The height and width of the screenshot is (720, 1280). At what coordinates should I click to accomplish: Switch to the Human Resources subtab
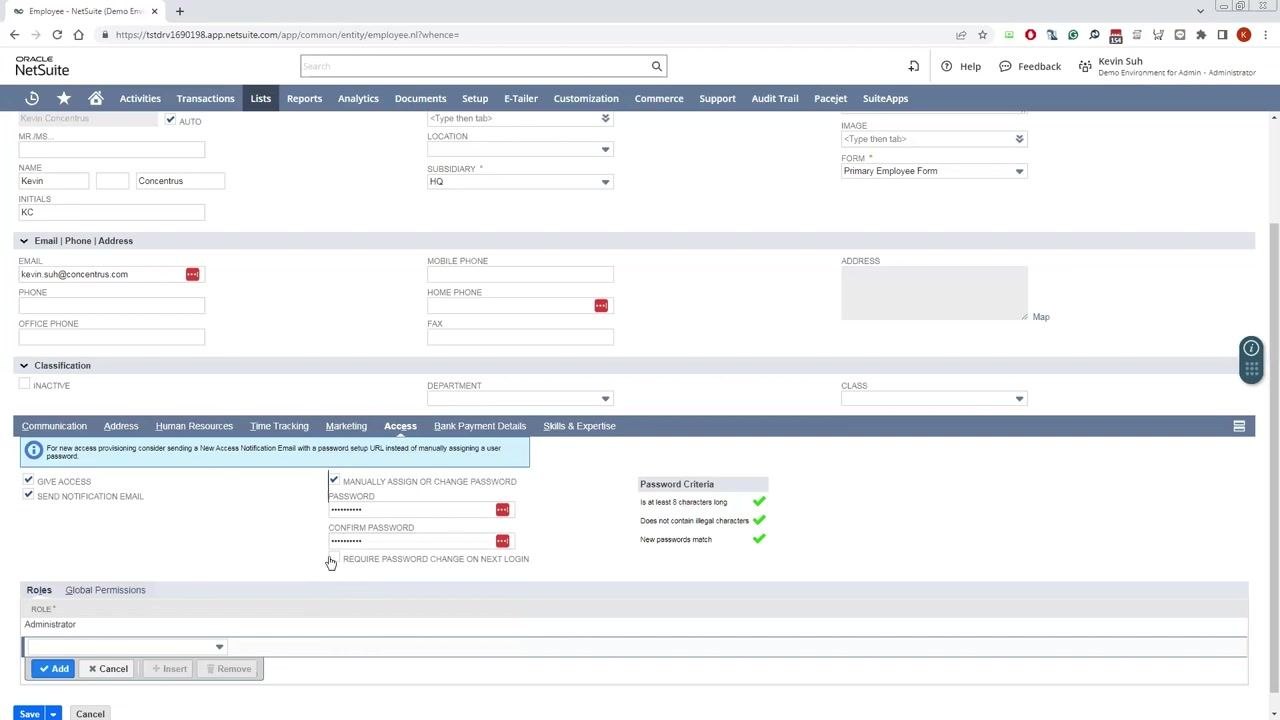coord(194,426)
